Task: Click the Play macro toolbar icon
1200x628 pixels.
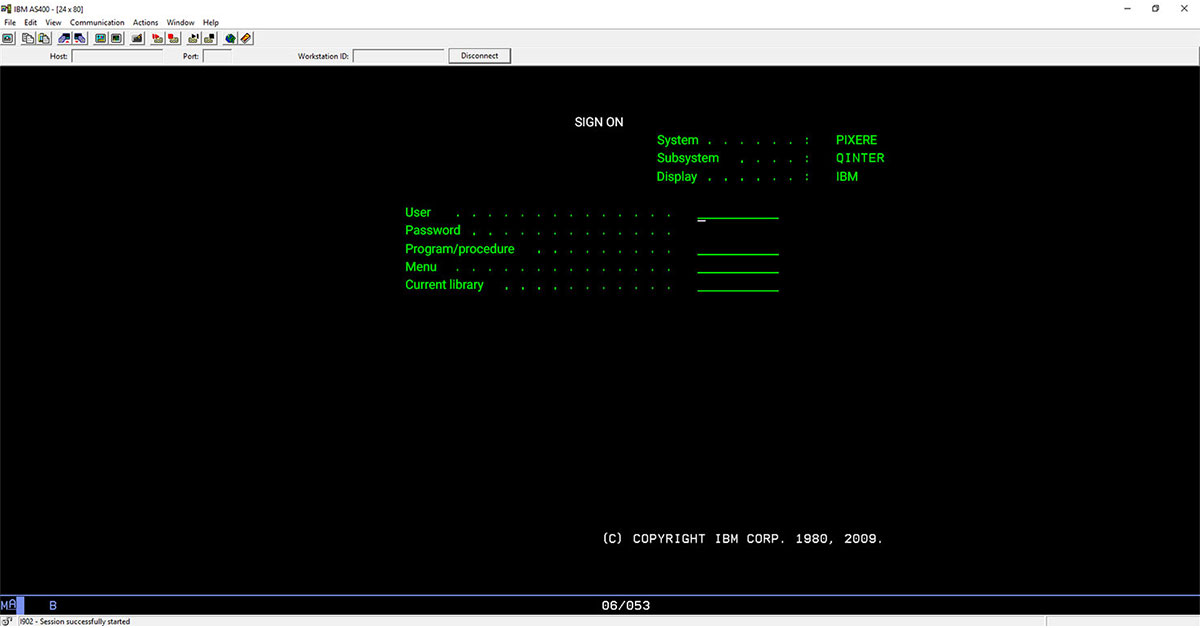Action: tap(194, 38)
